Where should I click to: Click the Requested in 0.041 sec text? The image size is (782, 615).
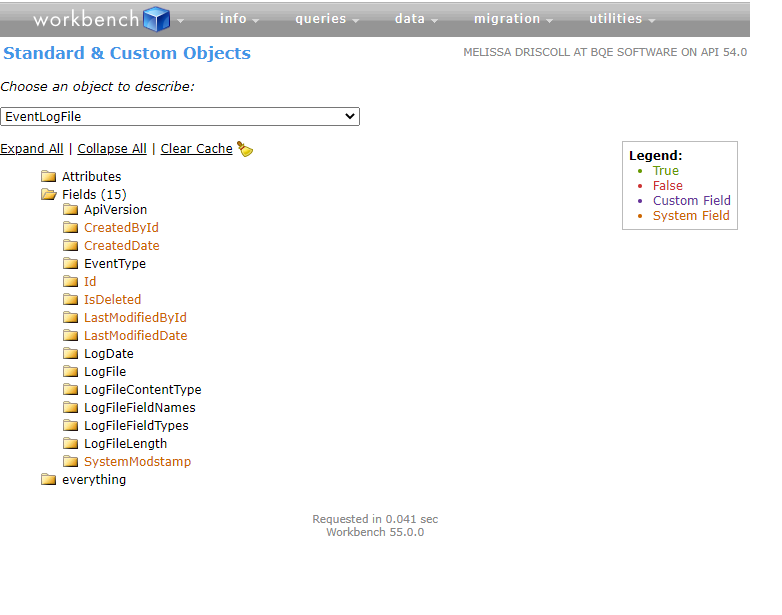click(375, 519)
